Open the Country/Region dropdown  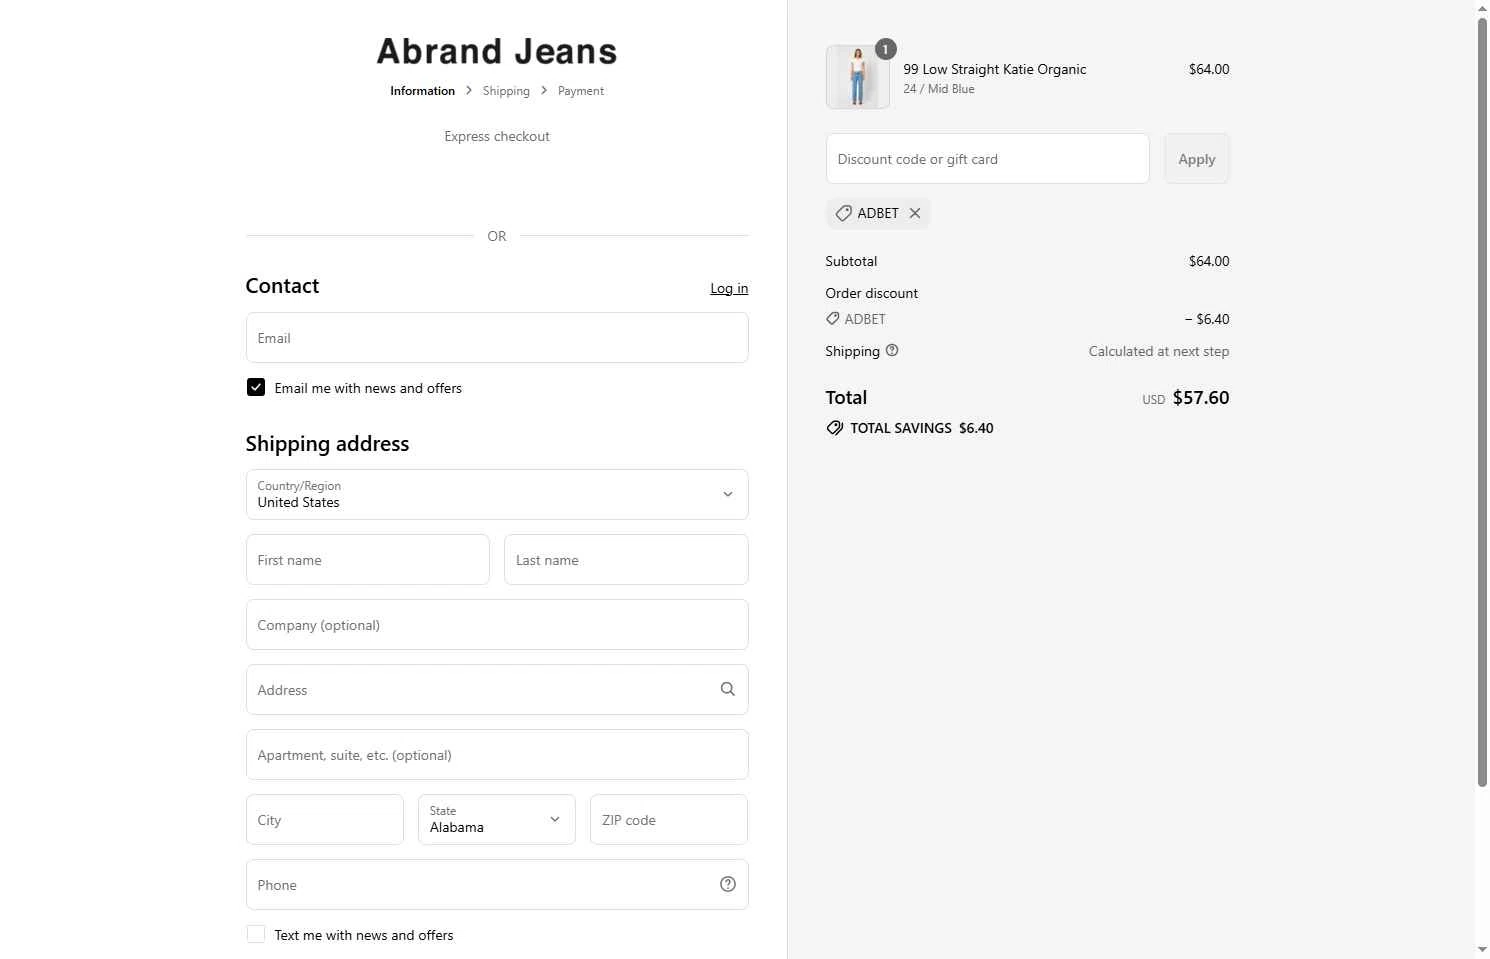tap(497, 494)
